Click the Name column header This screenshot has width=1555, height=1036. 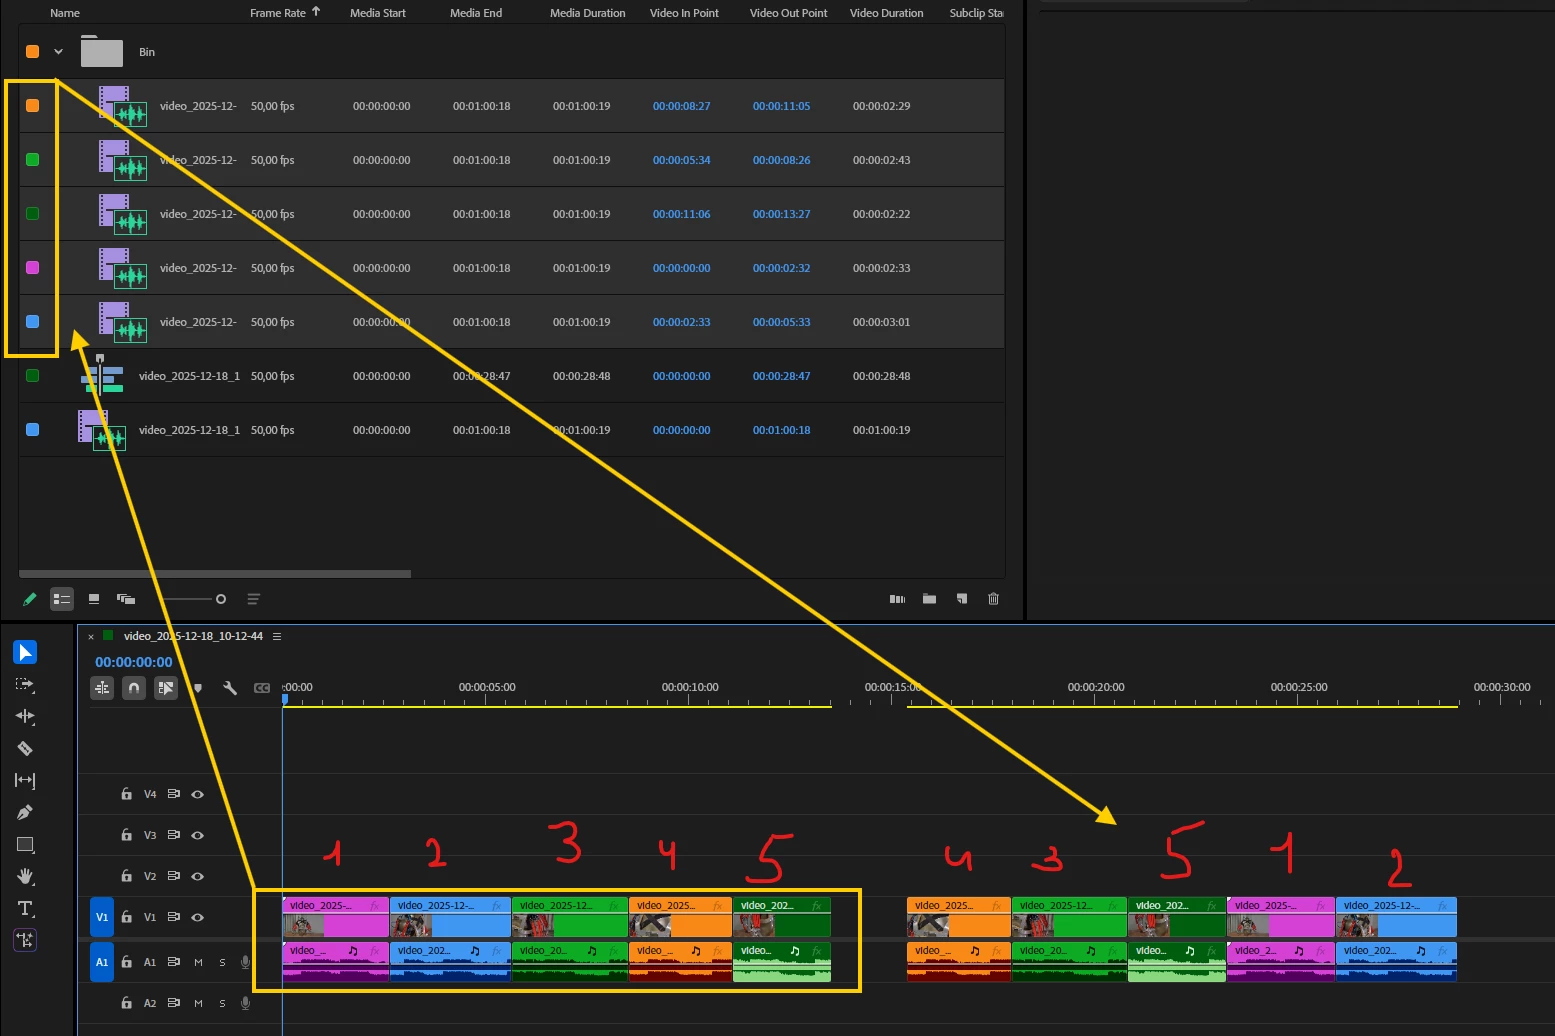click(x=65, y=13)
